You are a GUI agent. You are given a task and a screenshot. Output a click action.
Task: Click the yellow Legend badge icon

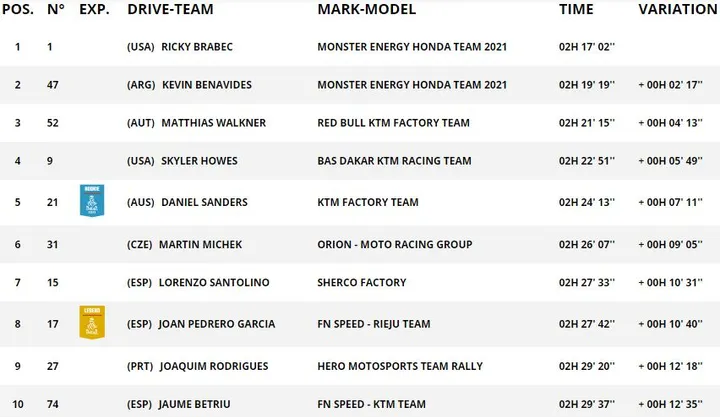coord(92,322)
